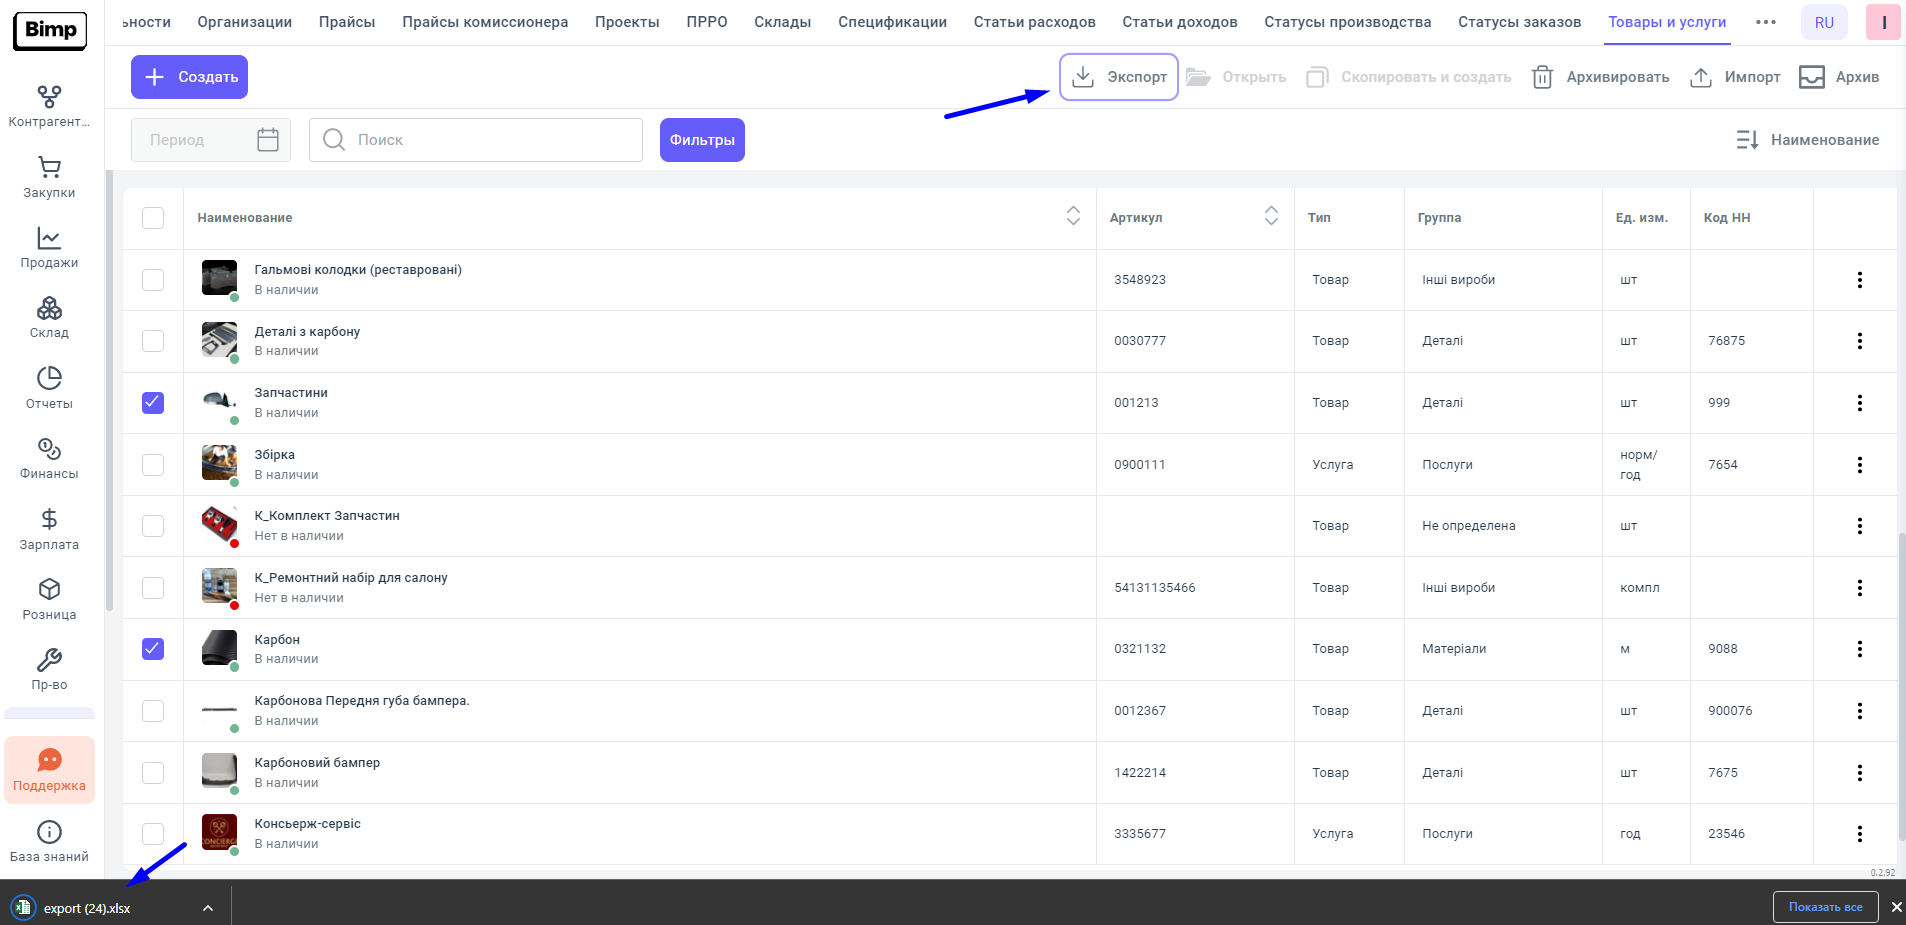Click the Архивировать trash icon

pos(1542,77)
